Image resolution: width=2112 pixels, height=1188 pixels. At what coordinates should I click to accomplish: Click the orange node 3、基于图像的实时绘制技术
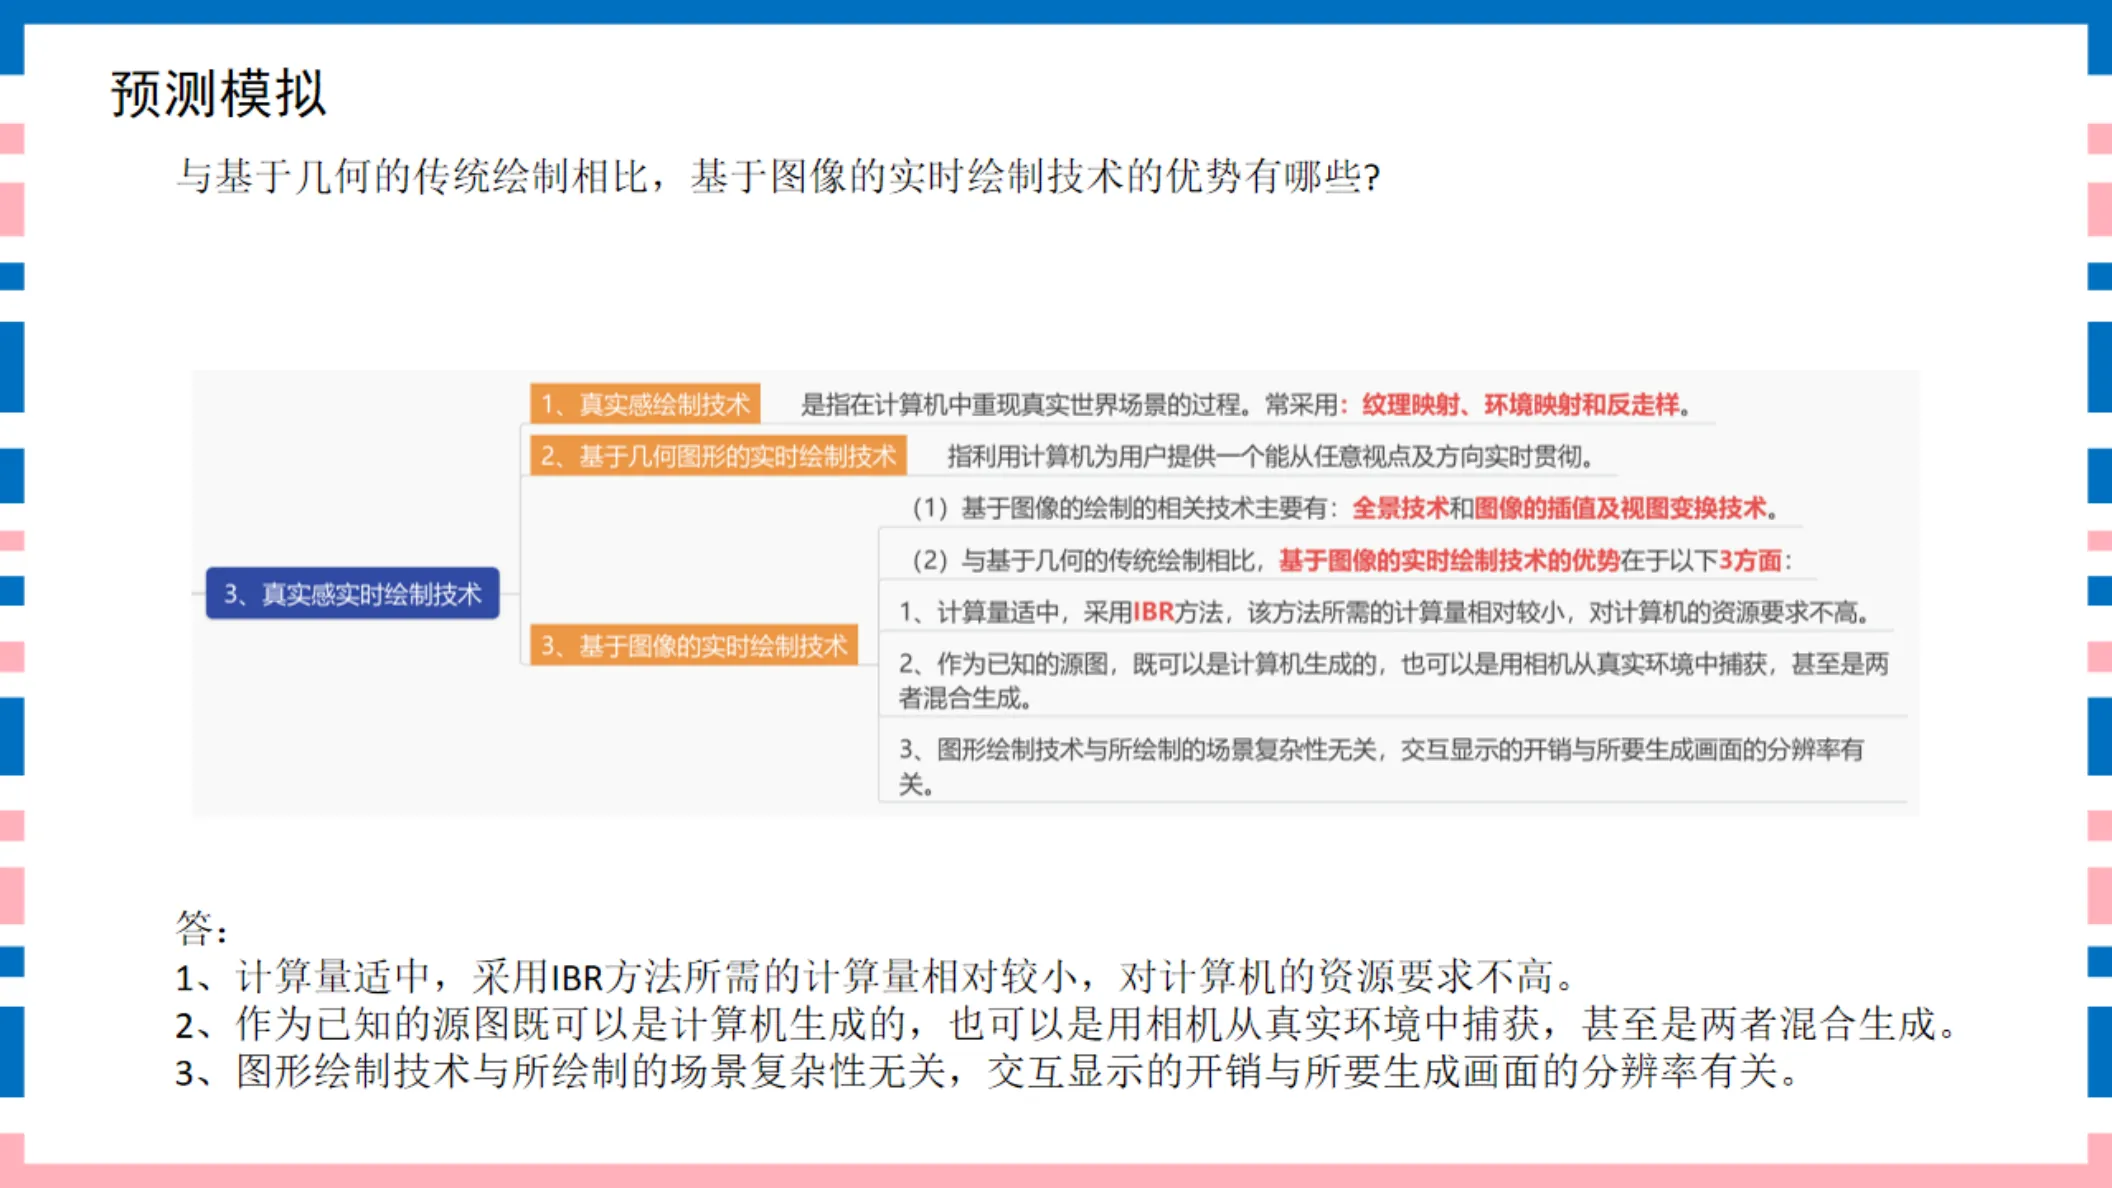point(694,646)
